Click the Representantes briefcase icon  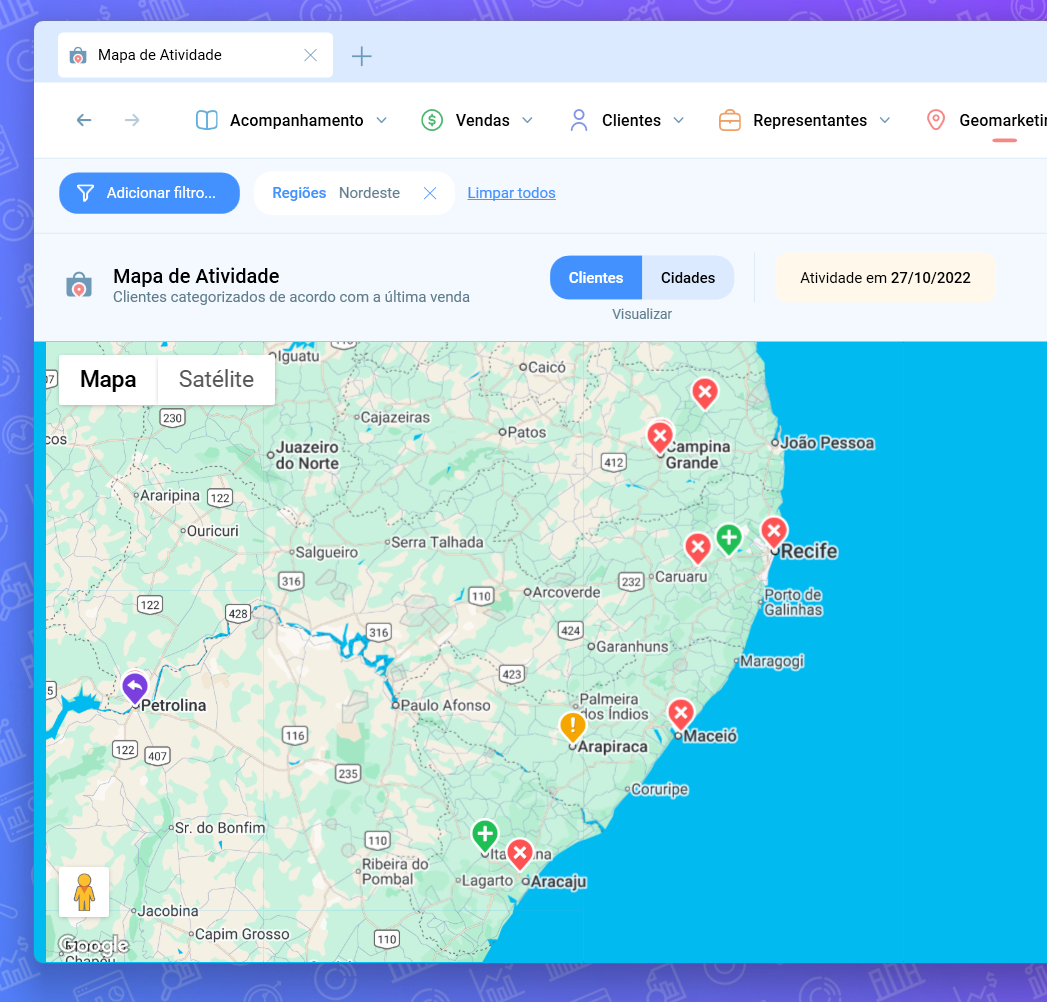[730, 120]
